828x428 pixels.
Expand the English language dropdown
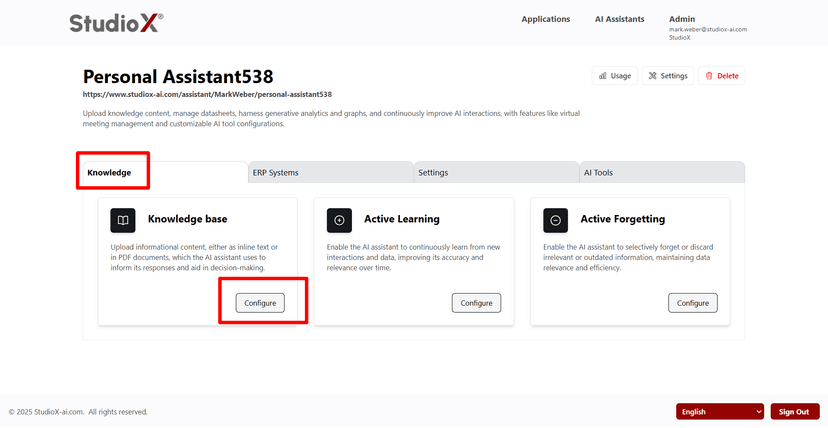coord(720,412)
